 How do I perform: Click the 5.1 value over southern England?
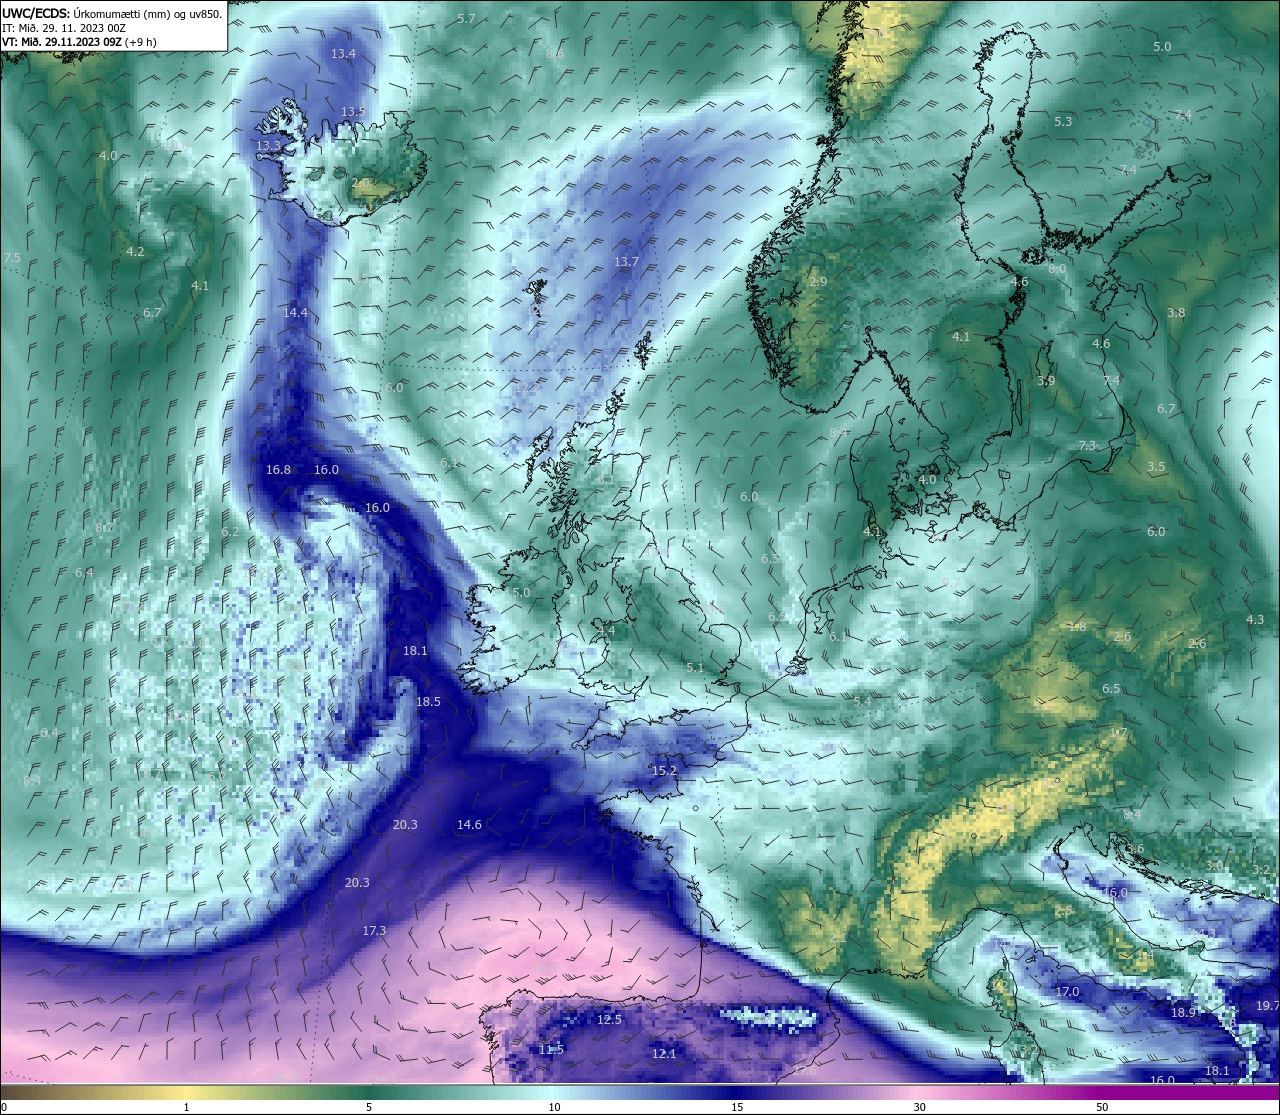tap(695, 667)
